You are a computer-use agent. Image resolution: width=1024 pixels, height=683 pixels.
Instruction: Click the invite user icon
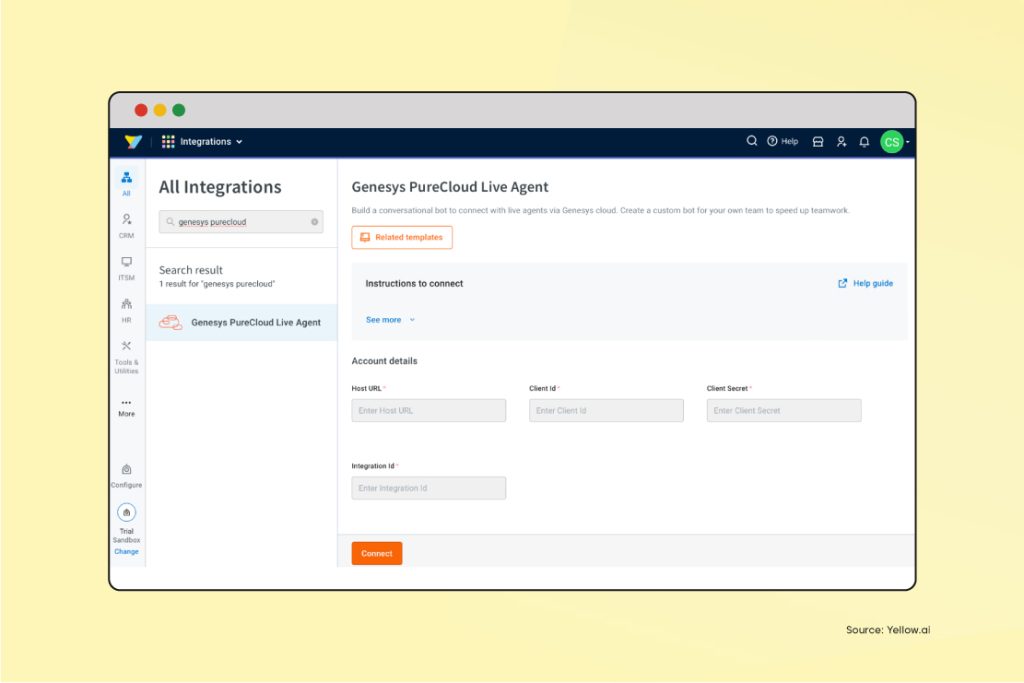tap(841, 142)
